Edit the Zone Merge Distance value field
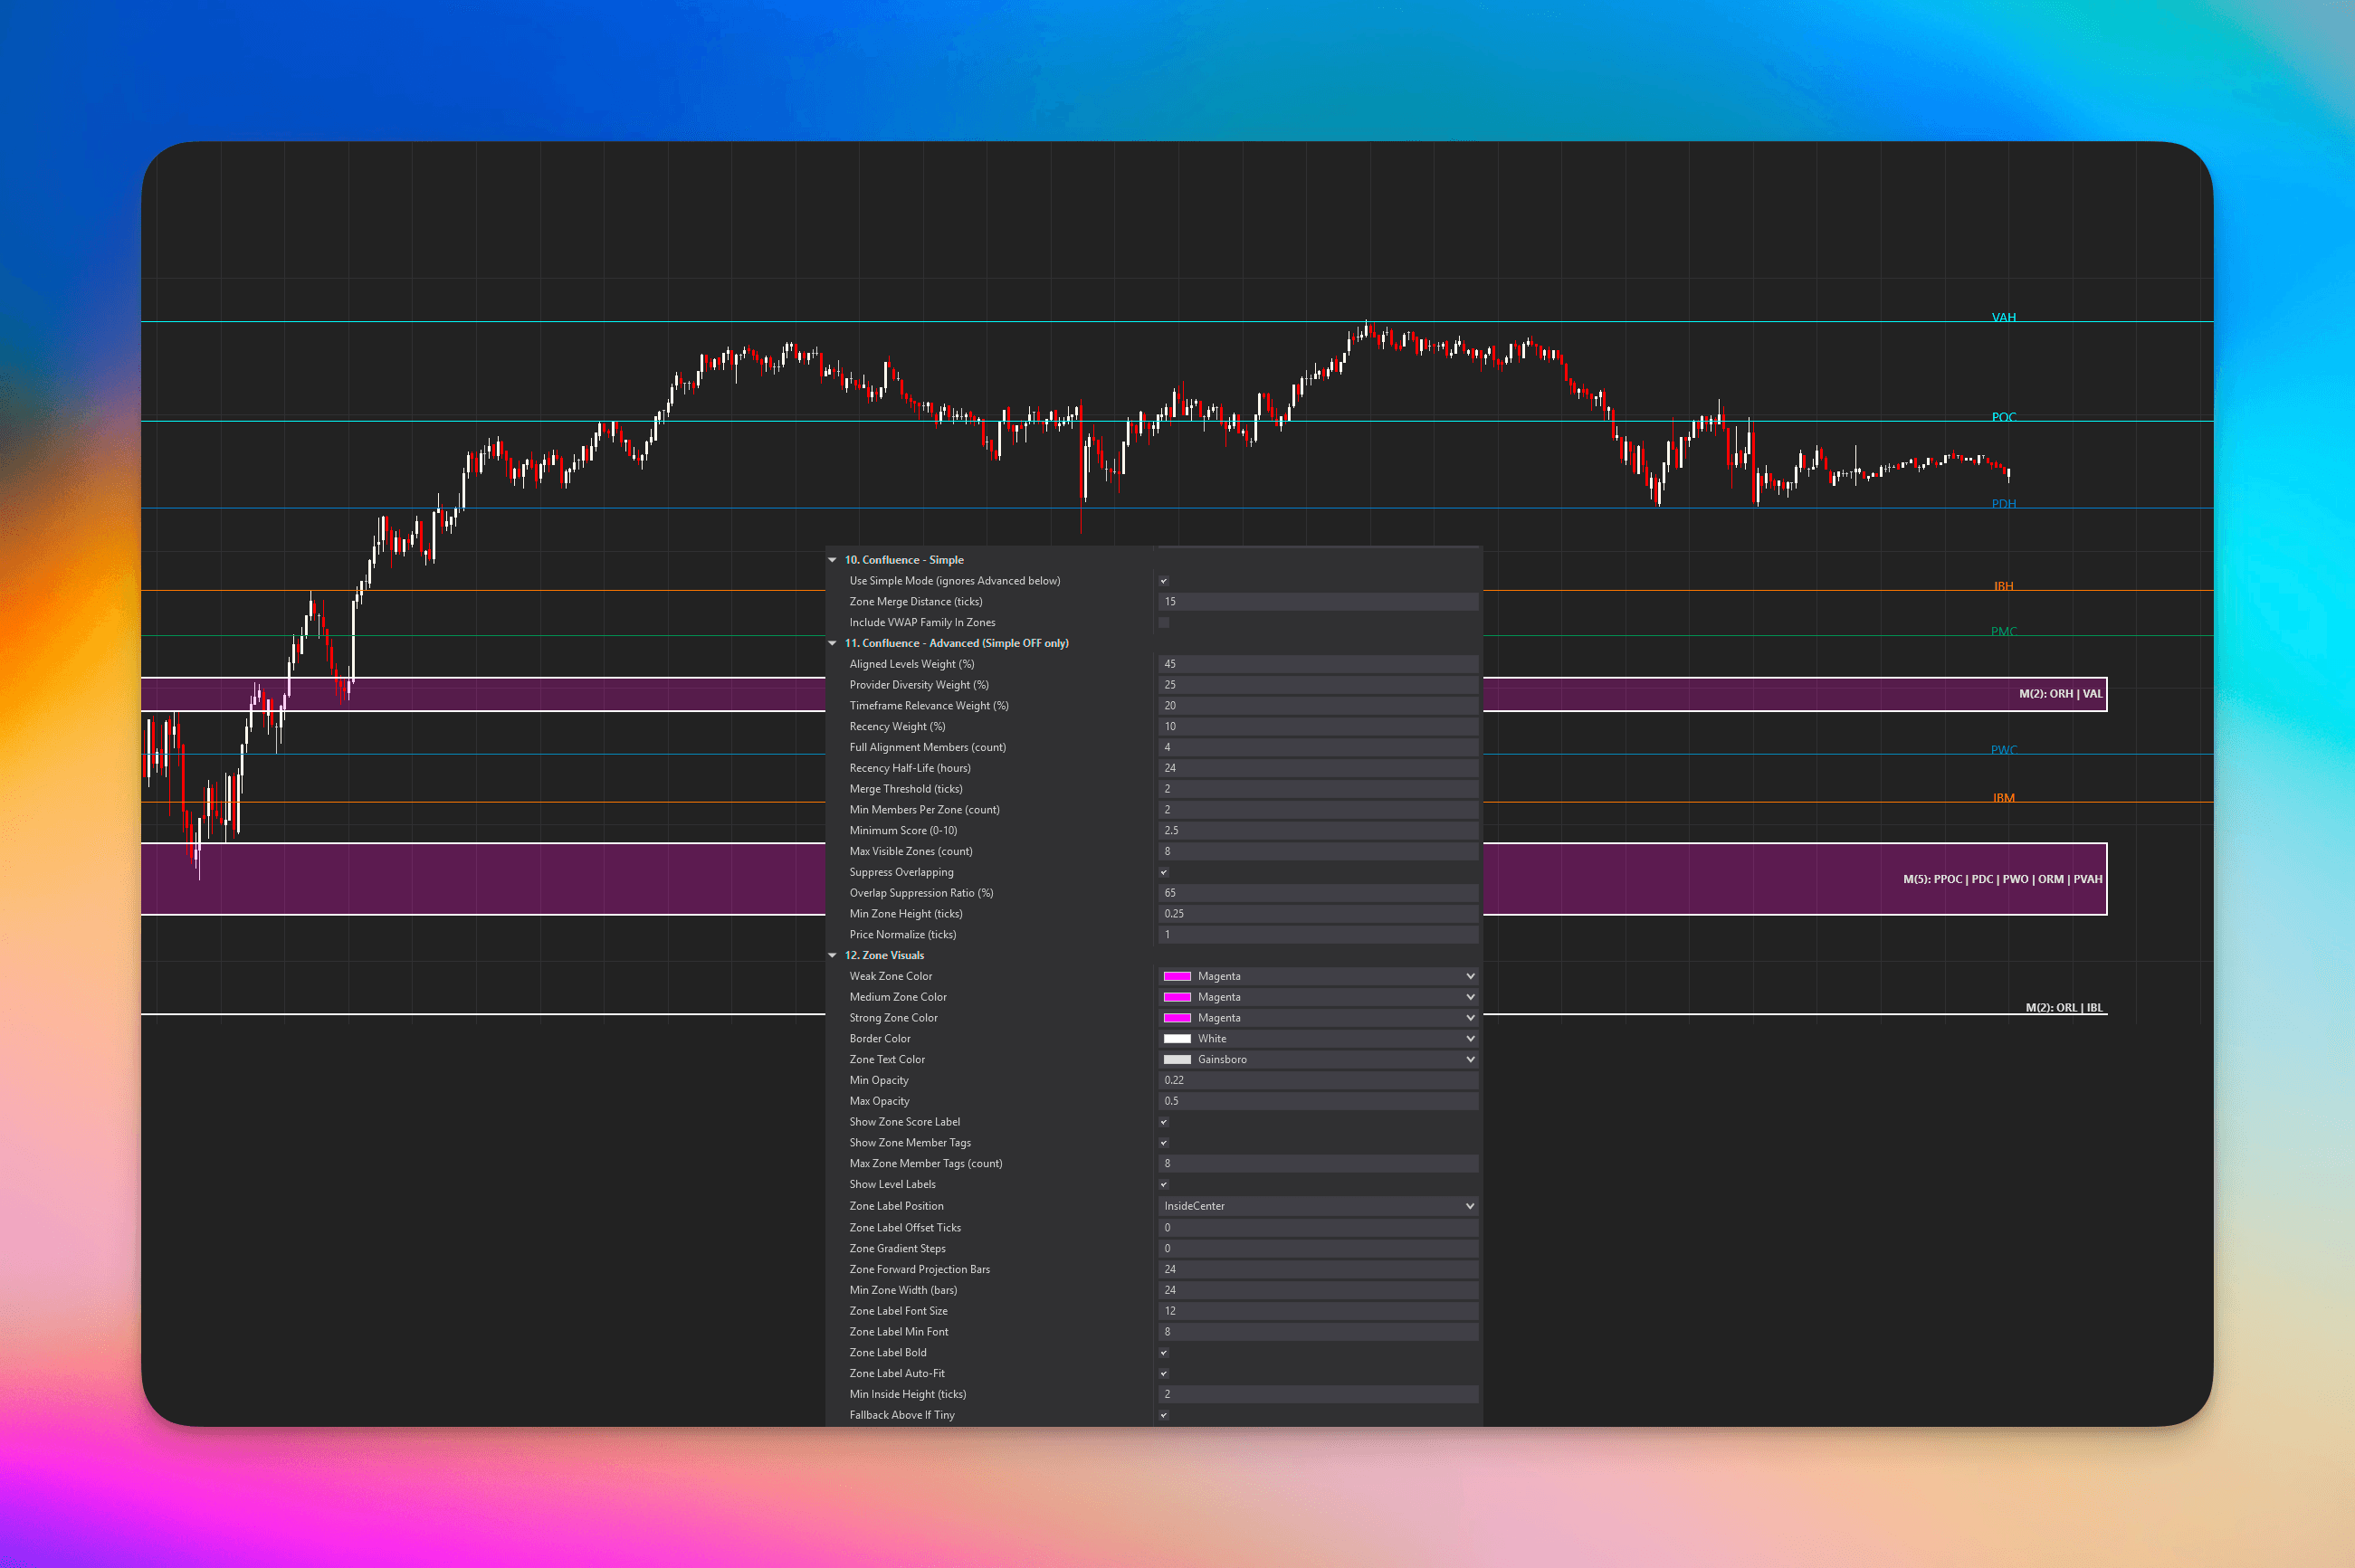 click(1318, 601)
